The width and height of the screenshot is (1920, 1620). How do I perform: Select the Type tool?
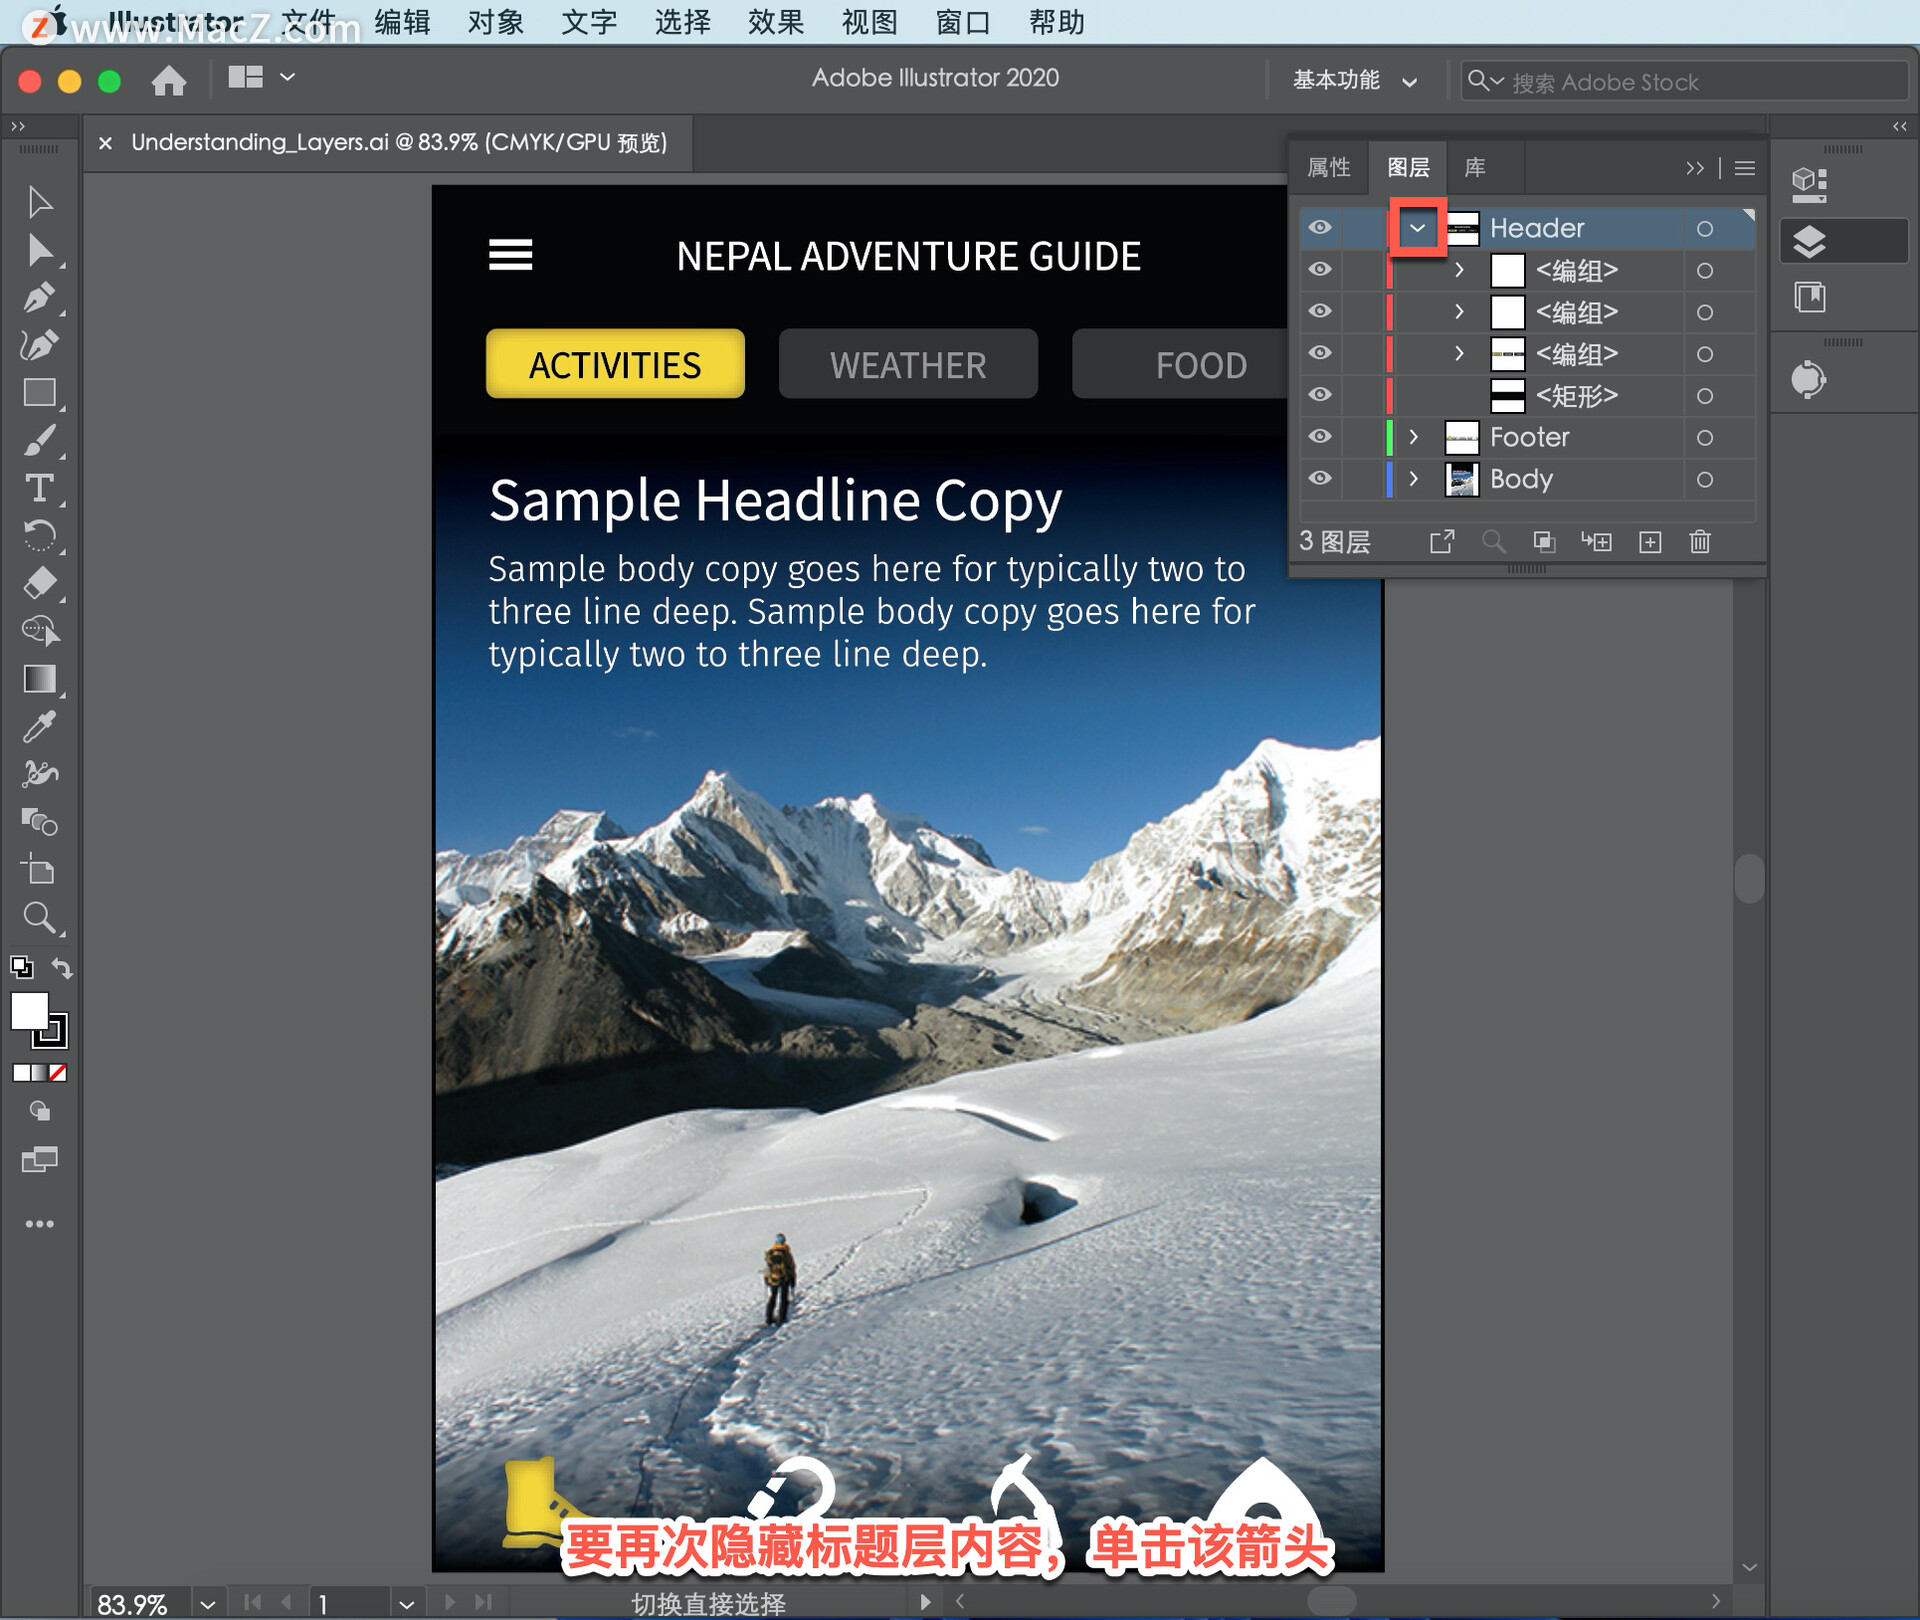[x=40, y=489]
